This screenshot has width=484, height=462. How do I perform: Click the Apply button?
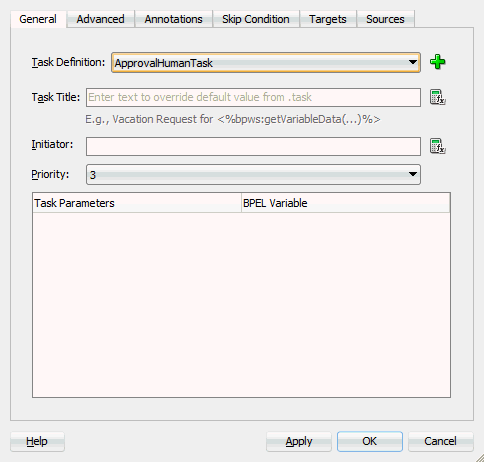coord(299,441)
